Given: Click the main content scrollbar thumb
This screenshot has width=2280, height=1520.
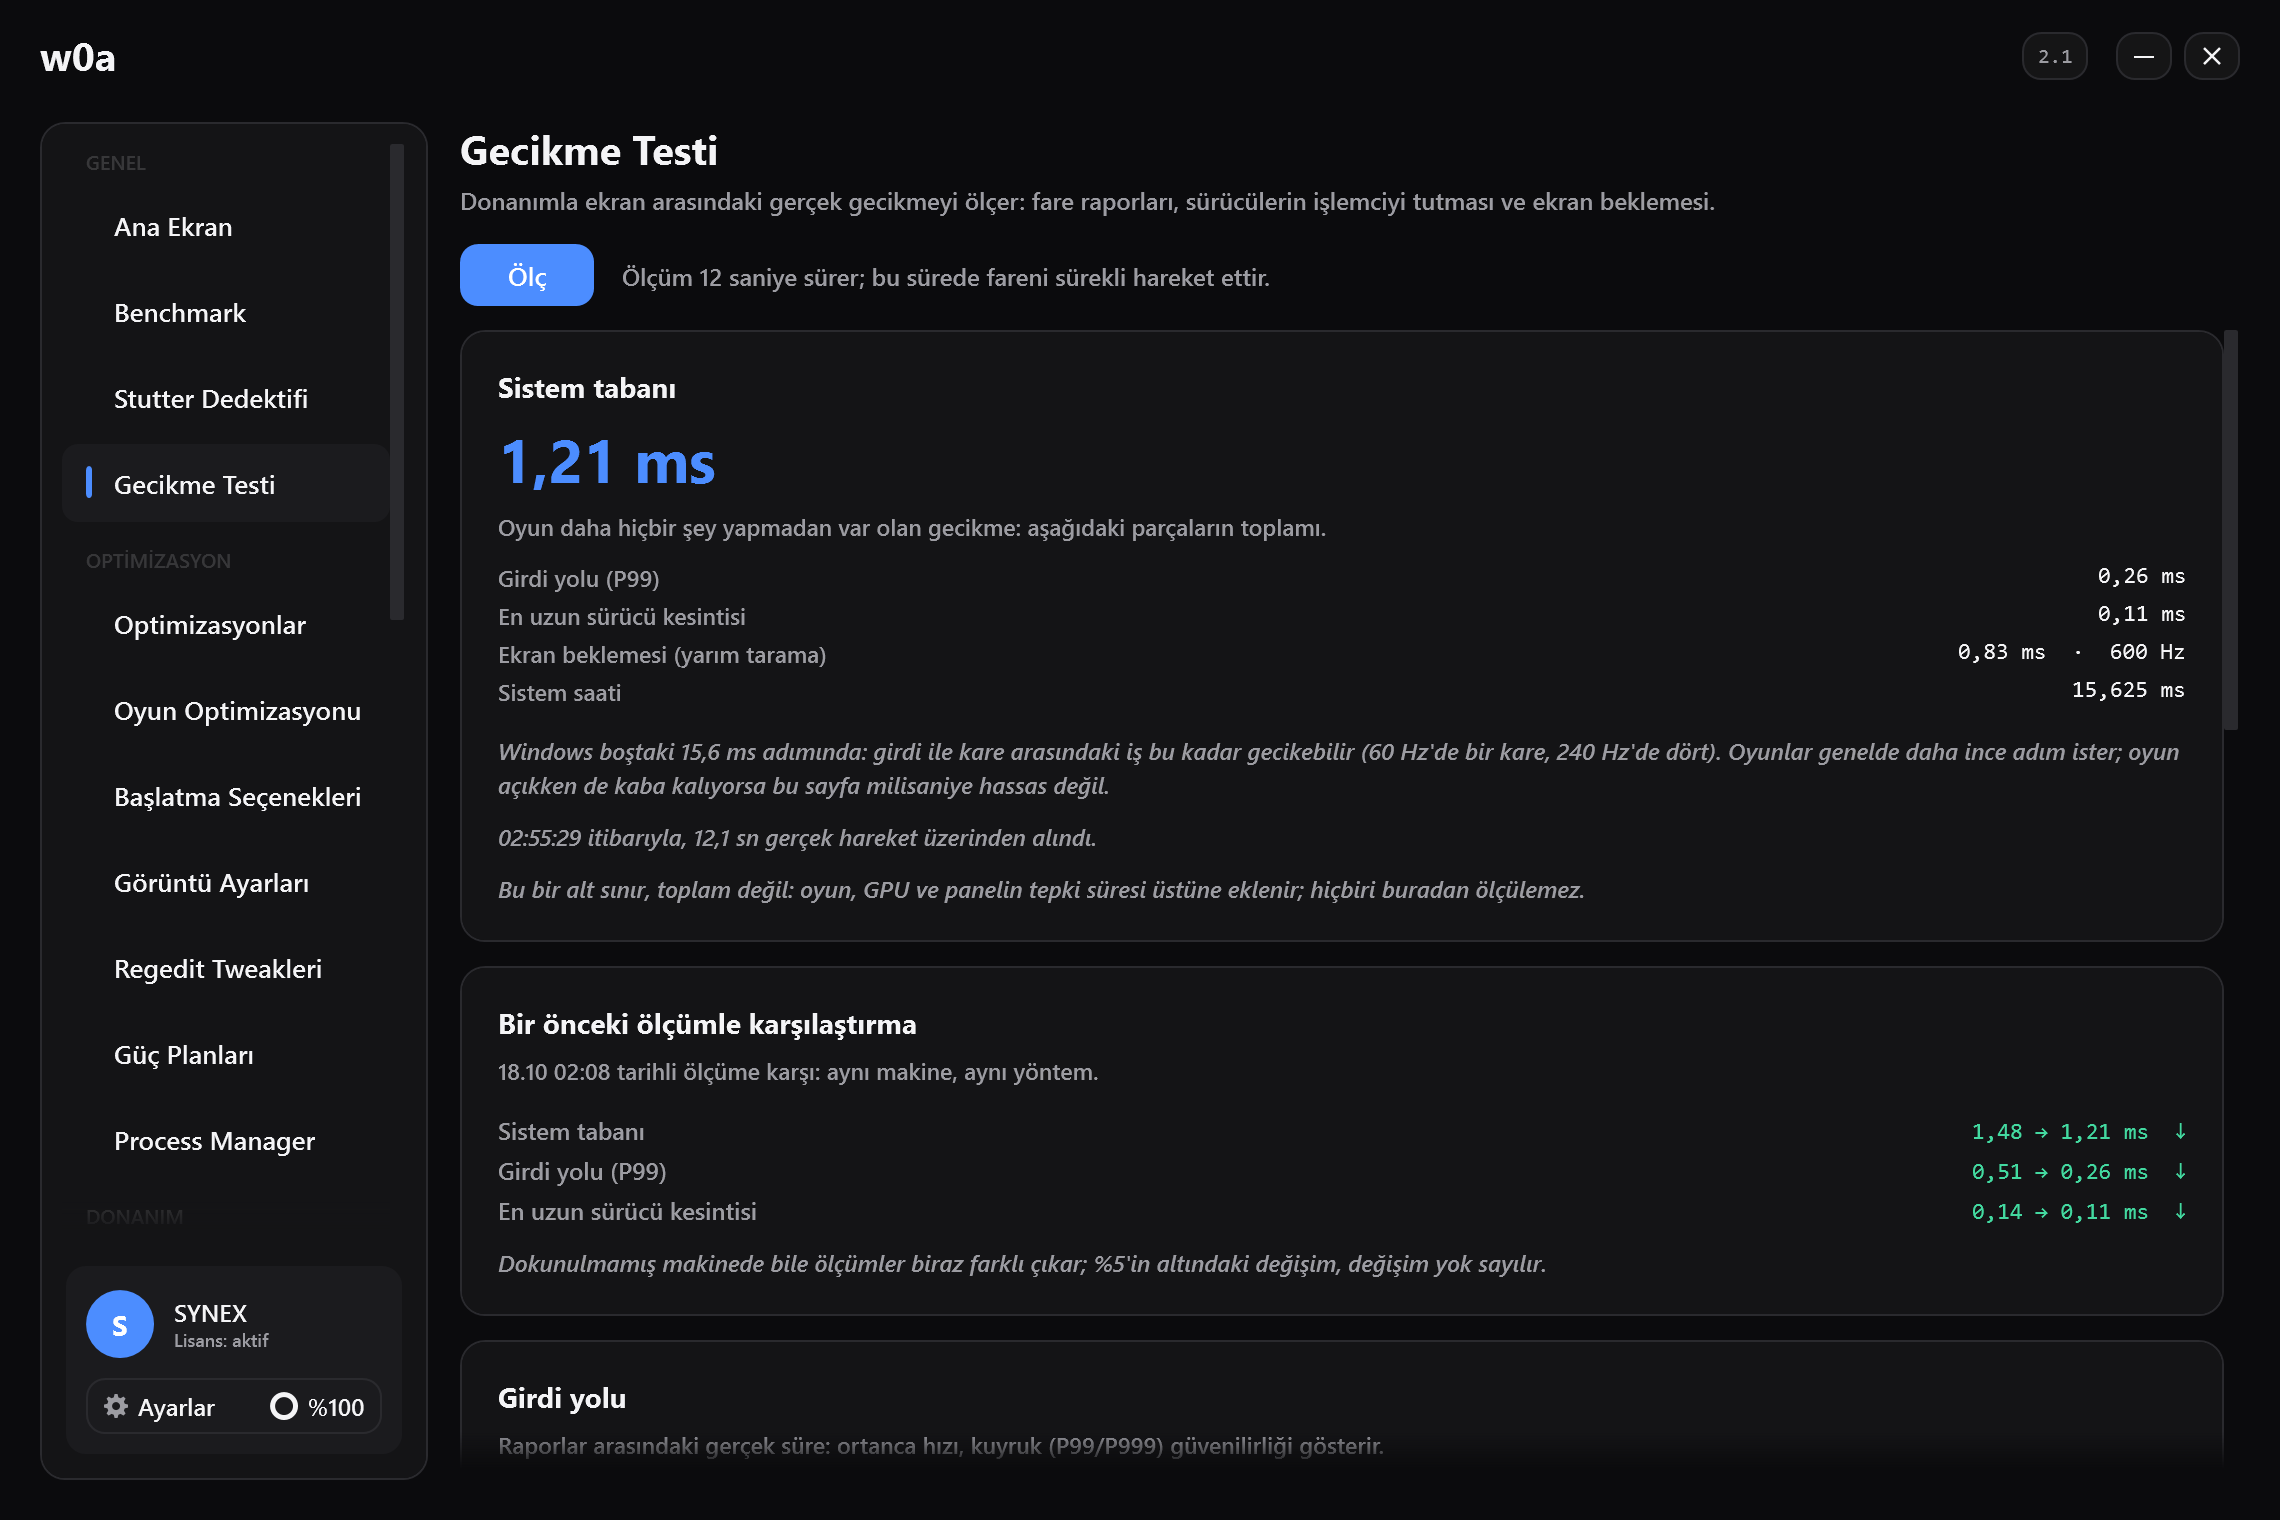Looking at the screenshot, I should 2231,530.
